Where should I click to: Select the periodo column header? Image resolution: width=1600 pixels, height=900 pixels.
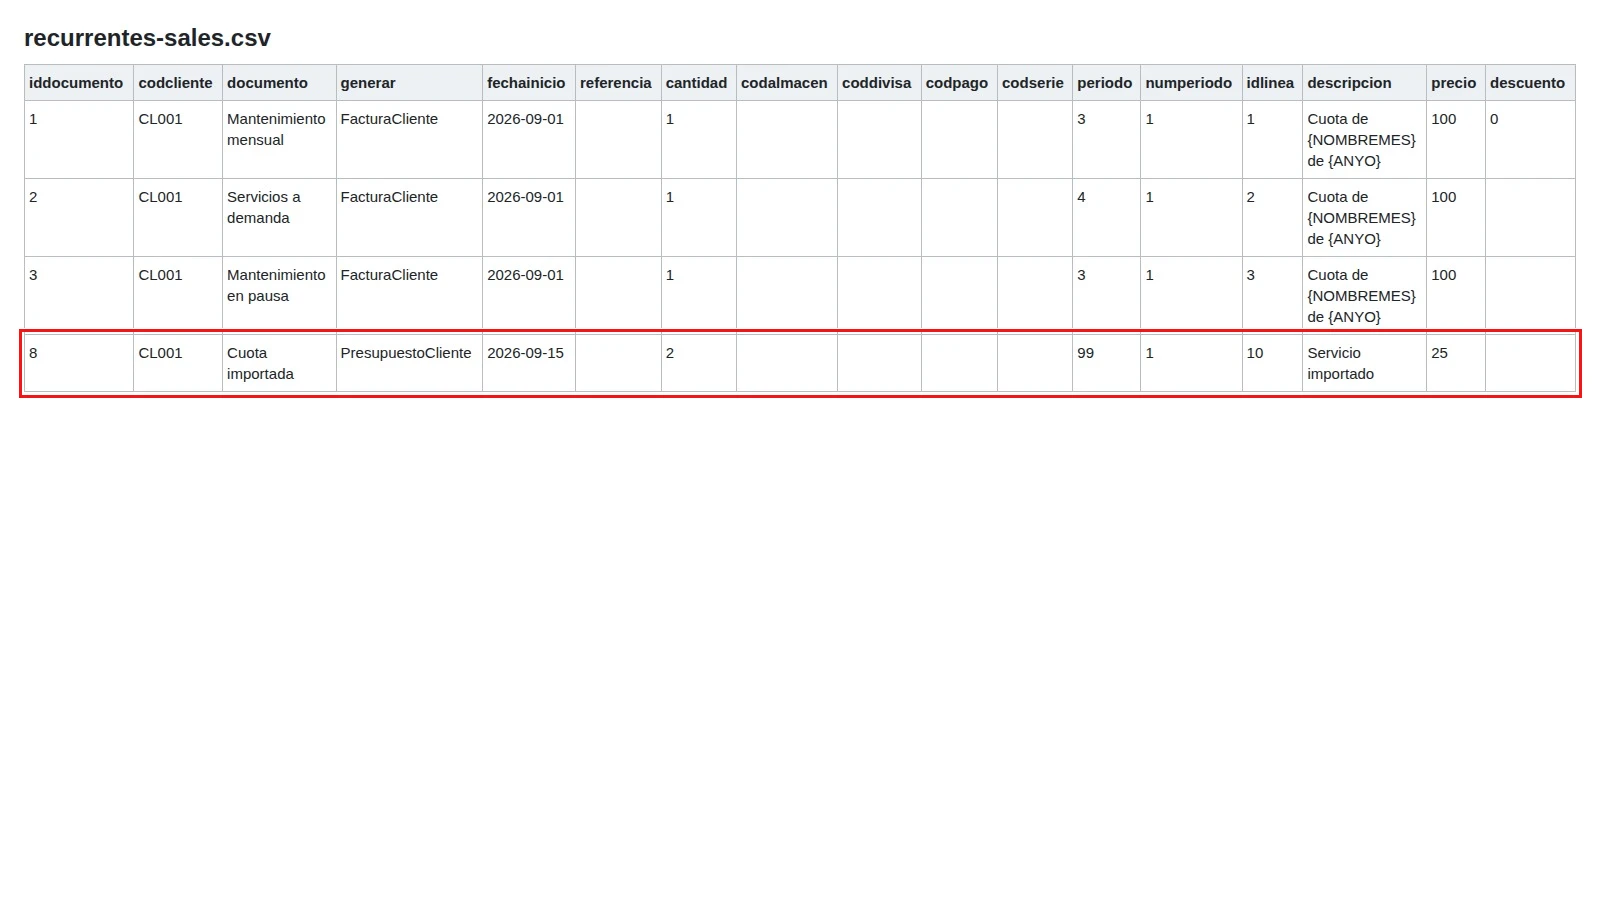click(1107, 83)
